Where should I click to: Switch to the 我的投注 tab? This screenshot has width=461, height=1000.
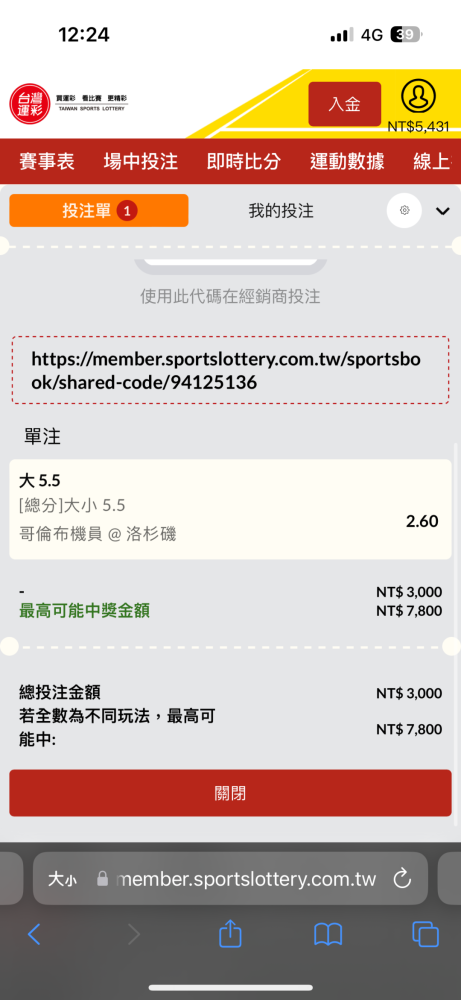281,211
